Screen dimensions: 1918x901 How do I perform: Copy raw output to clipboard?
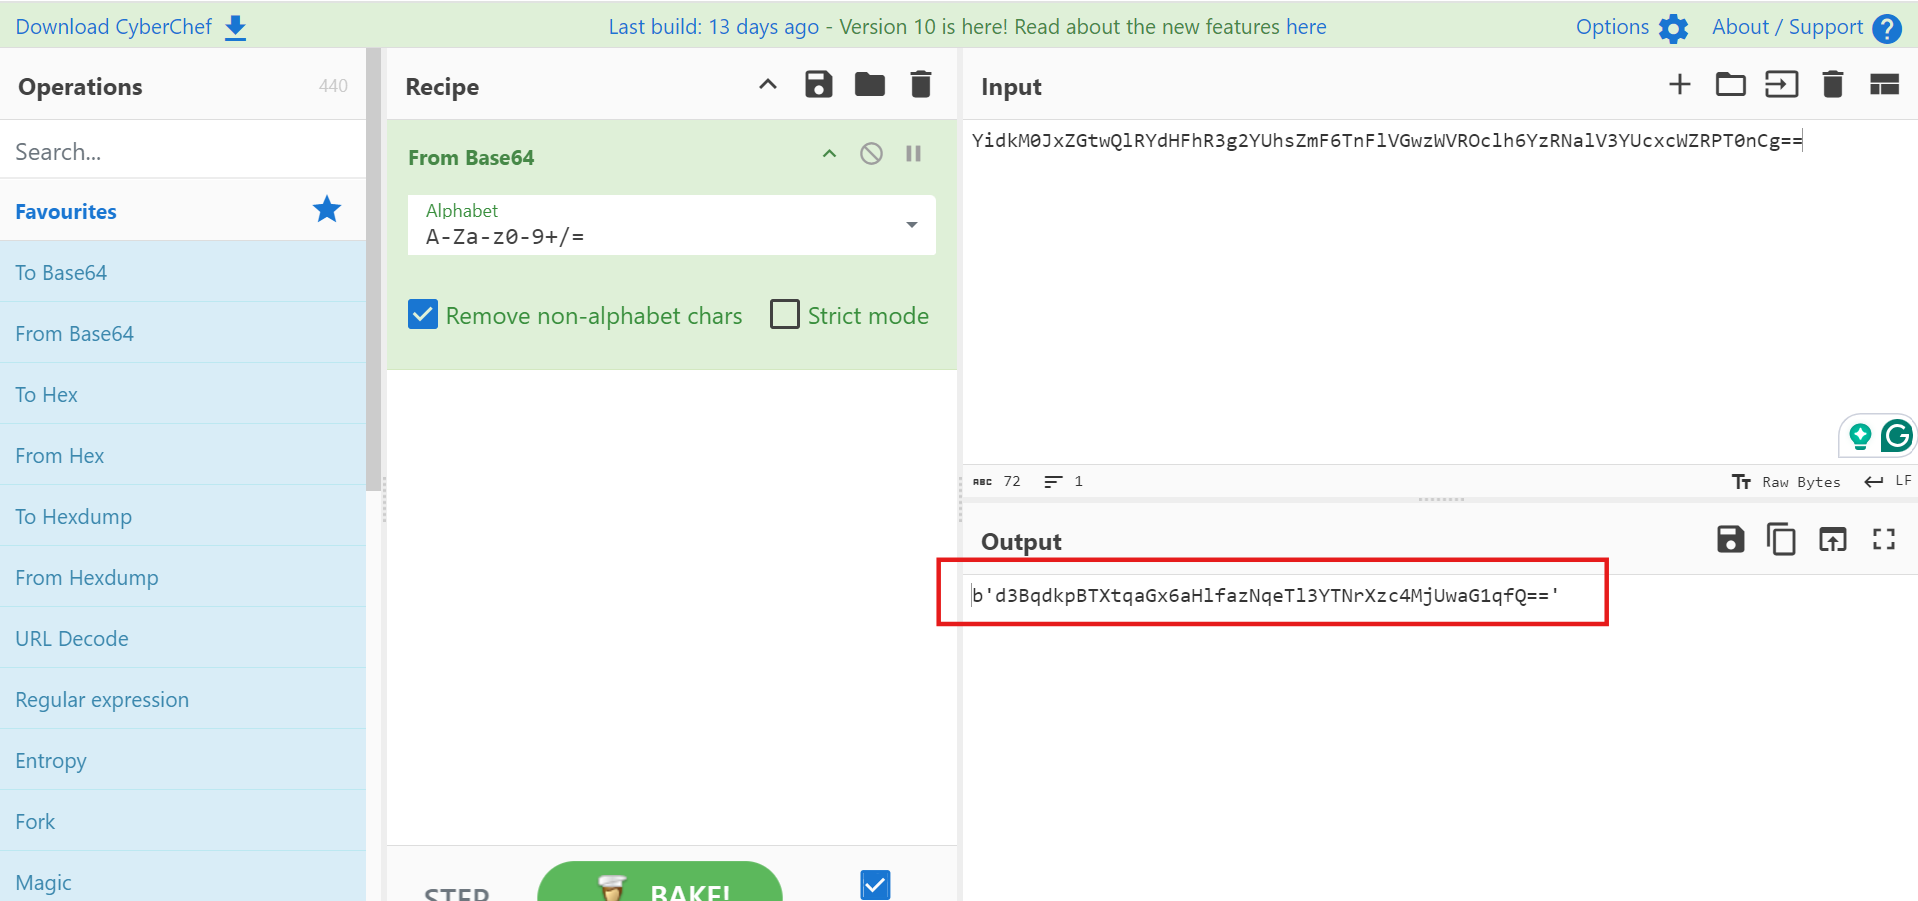(x=1781, y=540)
